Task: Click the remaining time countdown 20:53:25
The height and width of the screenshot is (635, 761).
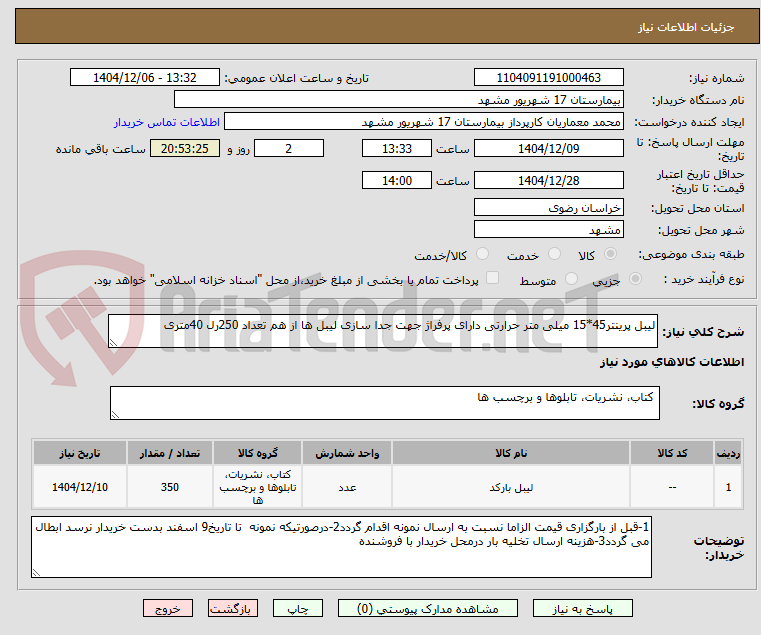Action: tap(185, 148)
